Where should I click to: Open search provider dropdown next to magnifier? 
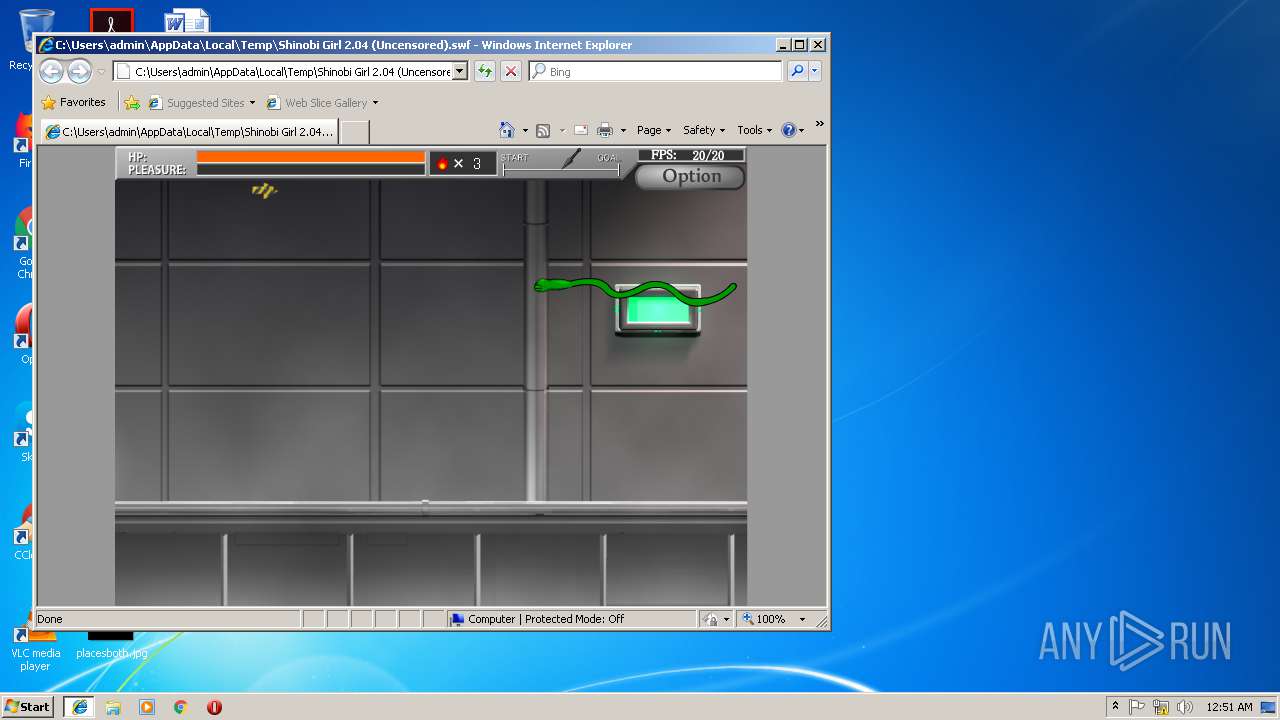click(815, 71)
